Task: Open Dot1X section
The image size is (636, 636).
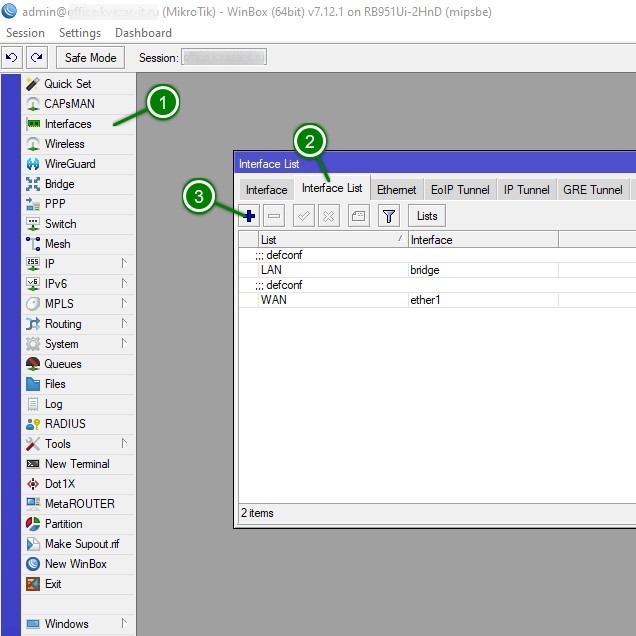Action: tap(79, 484)
